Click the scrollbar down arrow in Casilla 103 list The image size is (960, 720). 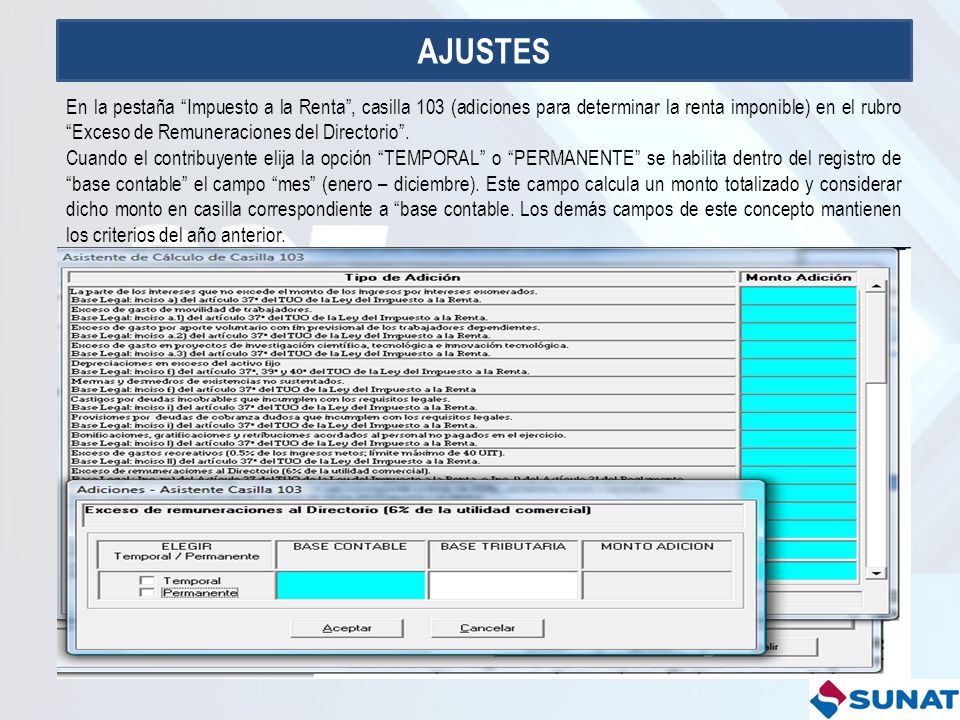point(876,573)
